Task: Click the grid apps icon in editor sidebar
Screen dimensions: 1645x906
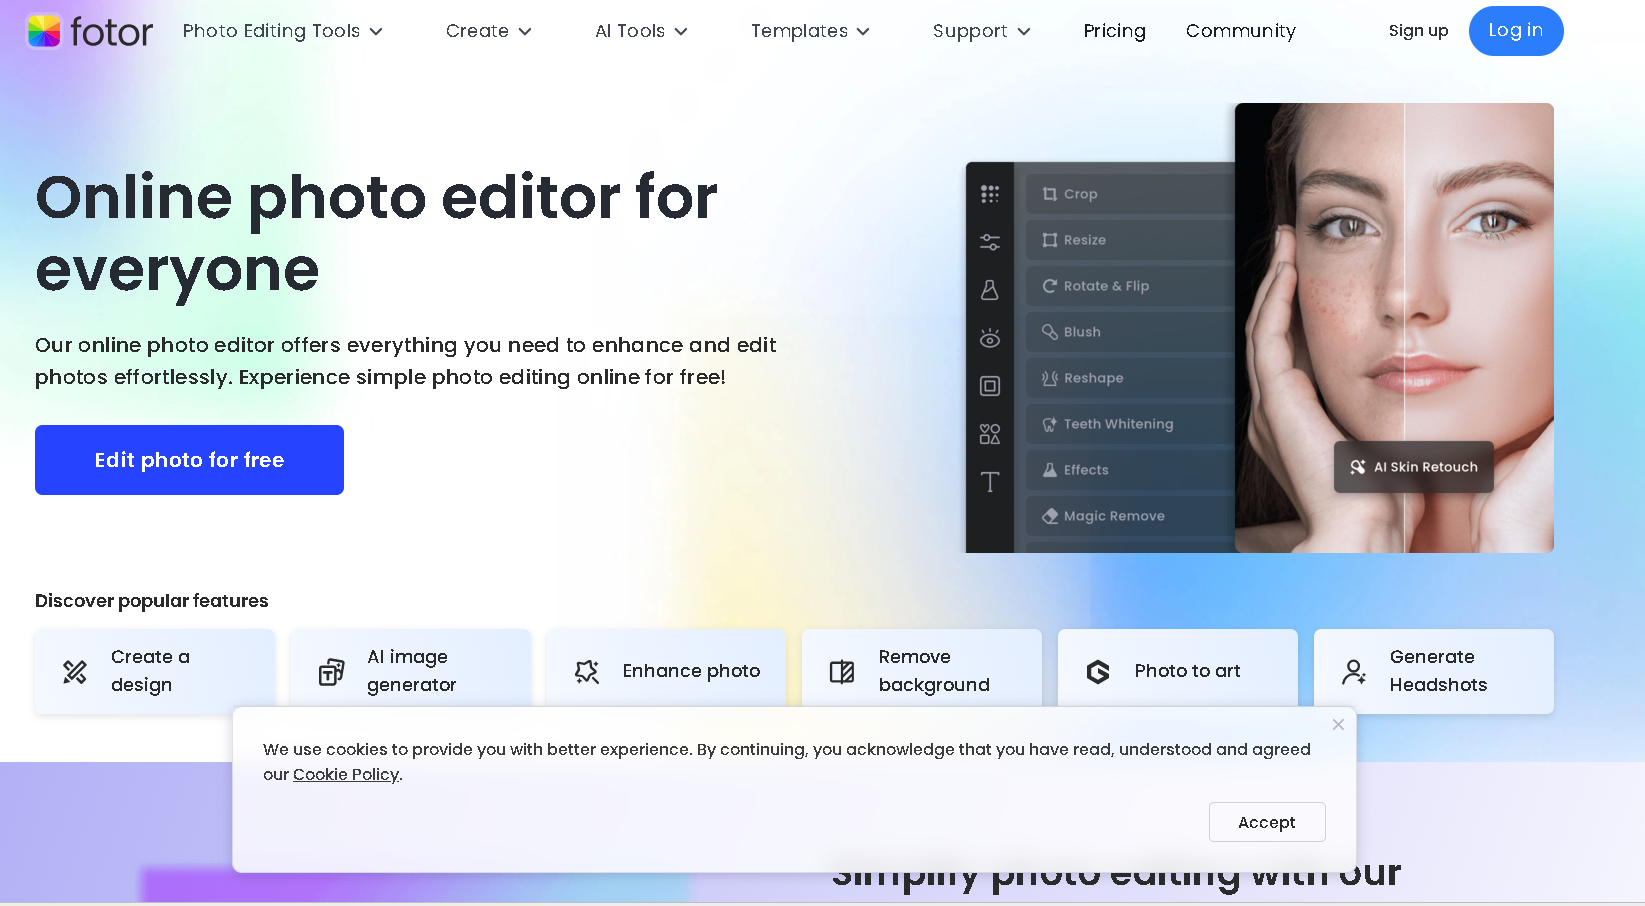Action: 990,194
